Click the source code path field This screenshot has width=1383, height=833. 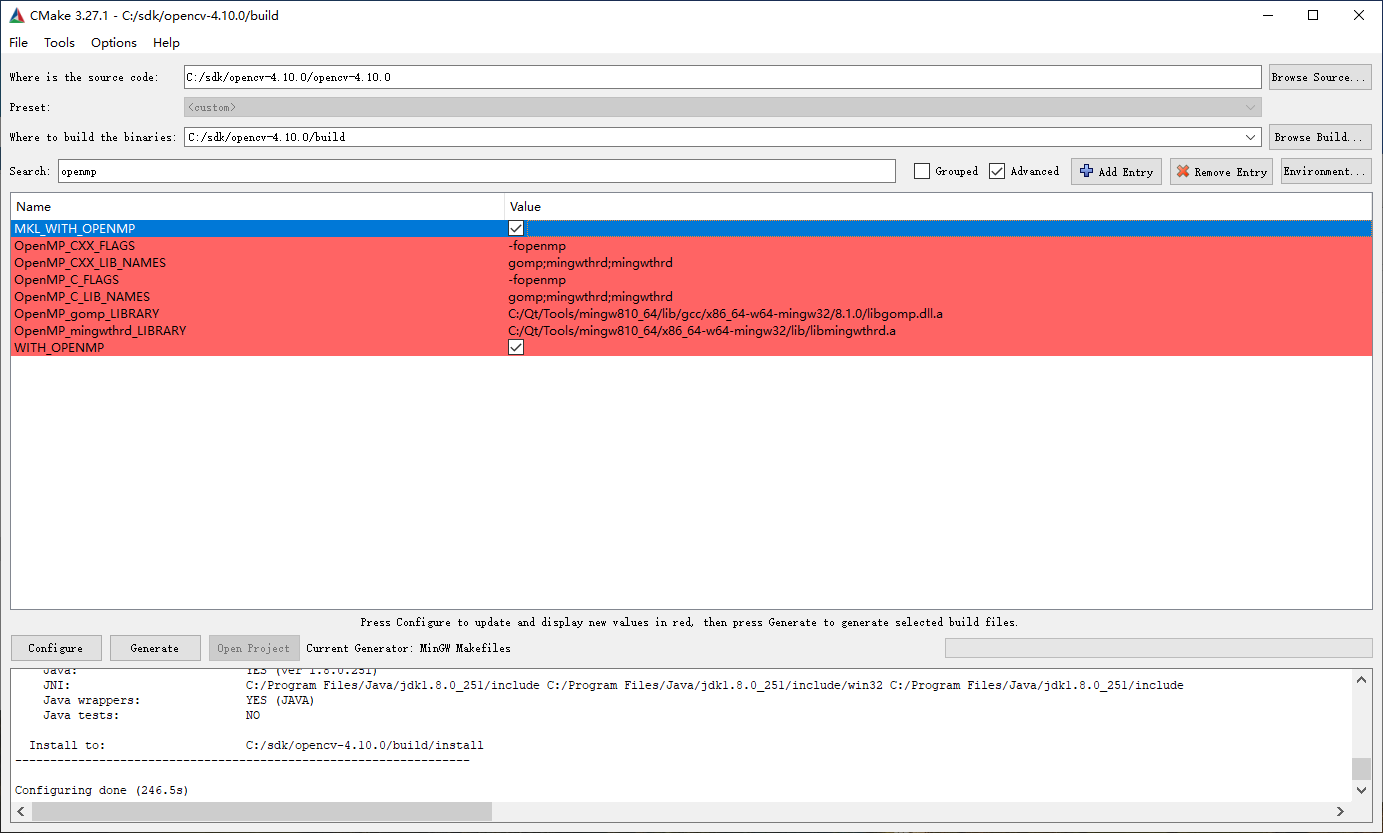[x=722, y=77]
